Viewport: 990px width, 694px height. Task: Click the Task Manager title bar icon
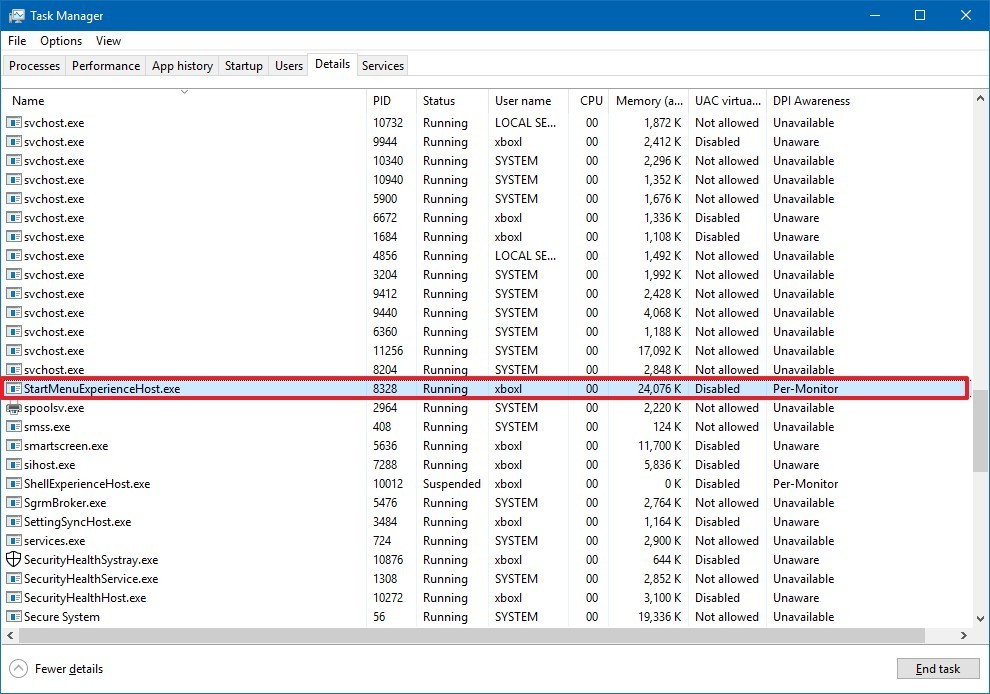tap(16, 16)
